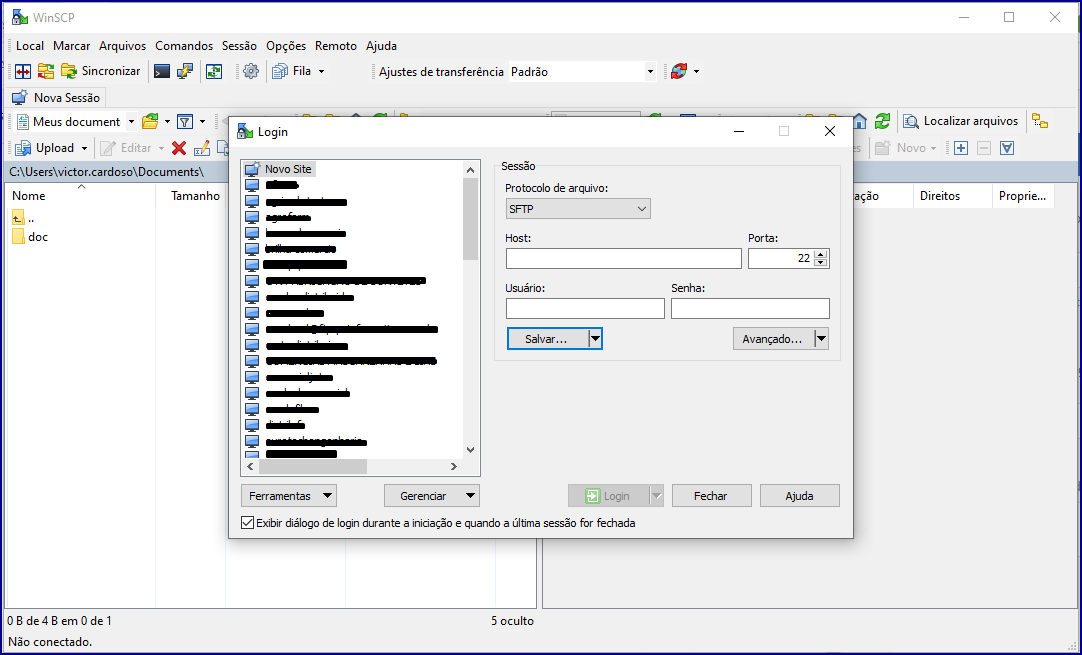Click the blue plus select files icon
The height and width of the screenshot is (655, 1082).
coord(961,148)
